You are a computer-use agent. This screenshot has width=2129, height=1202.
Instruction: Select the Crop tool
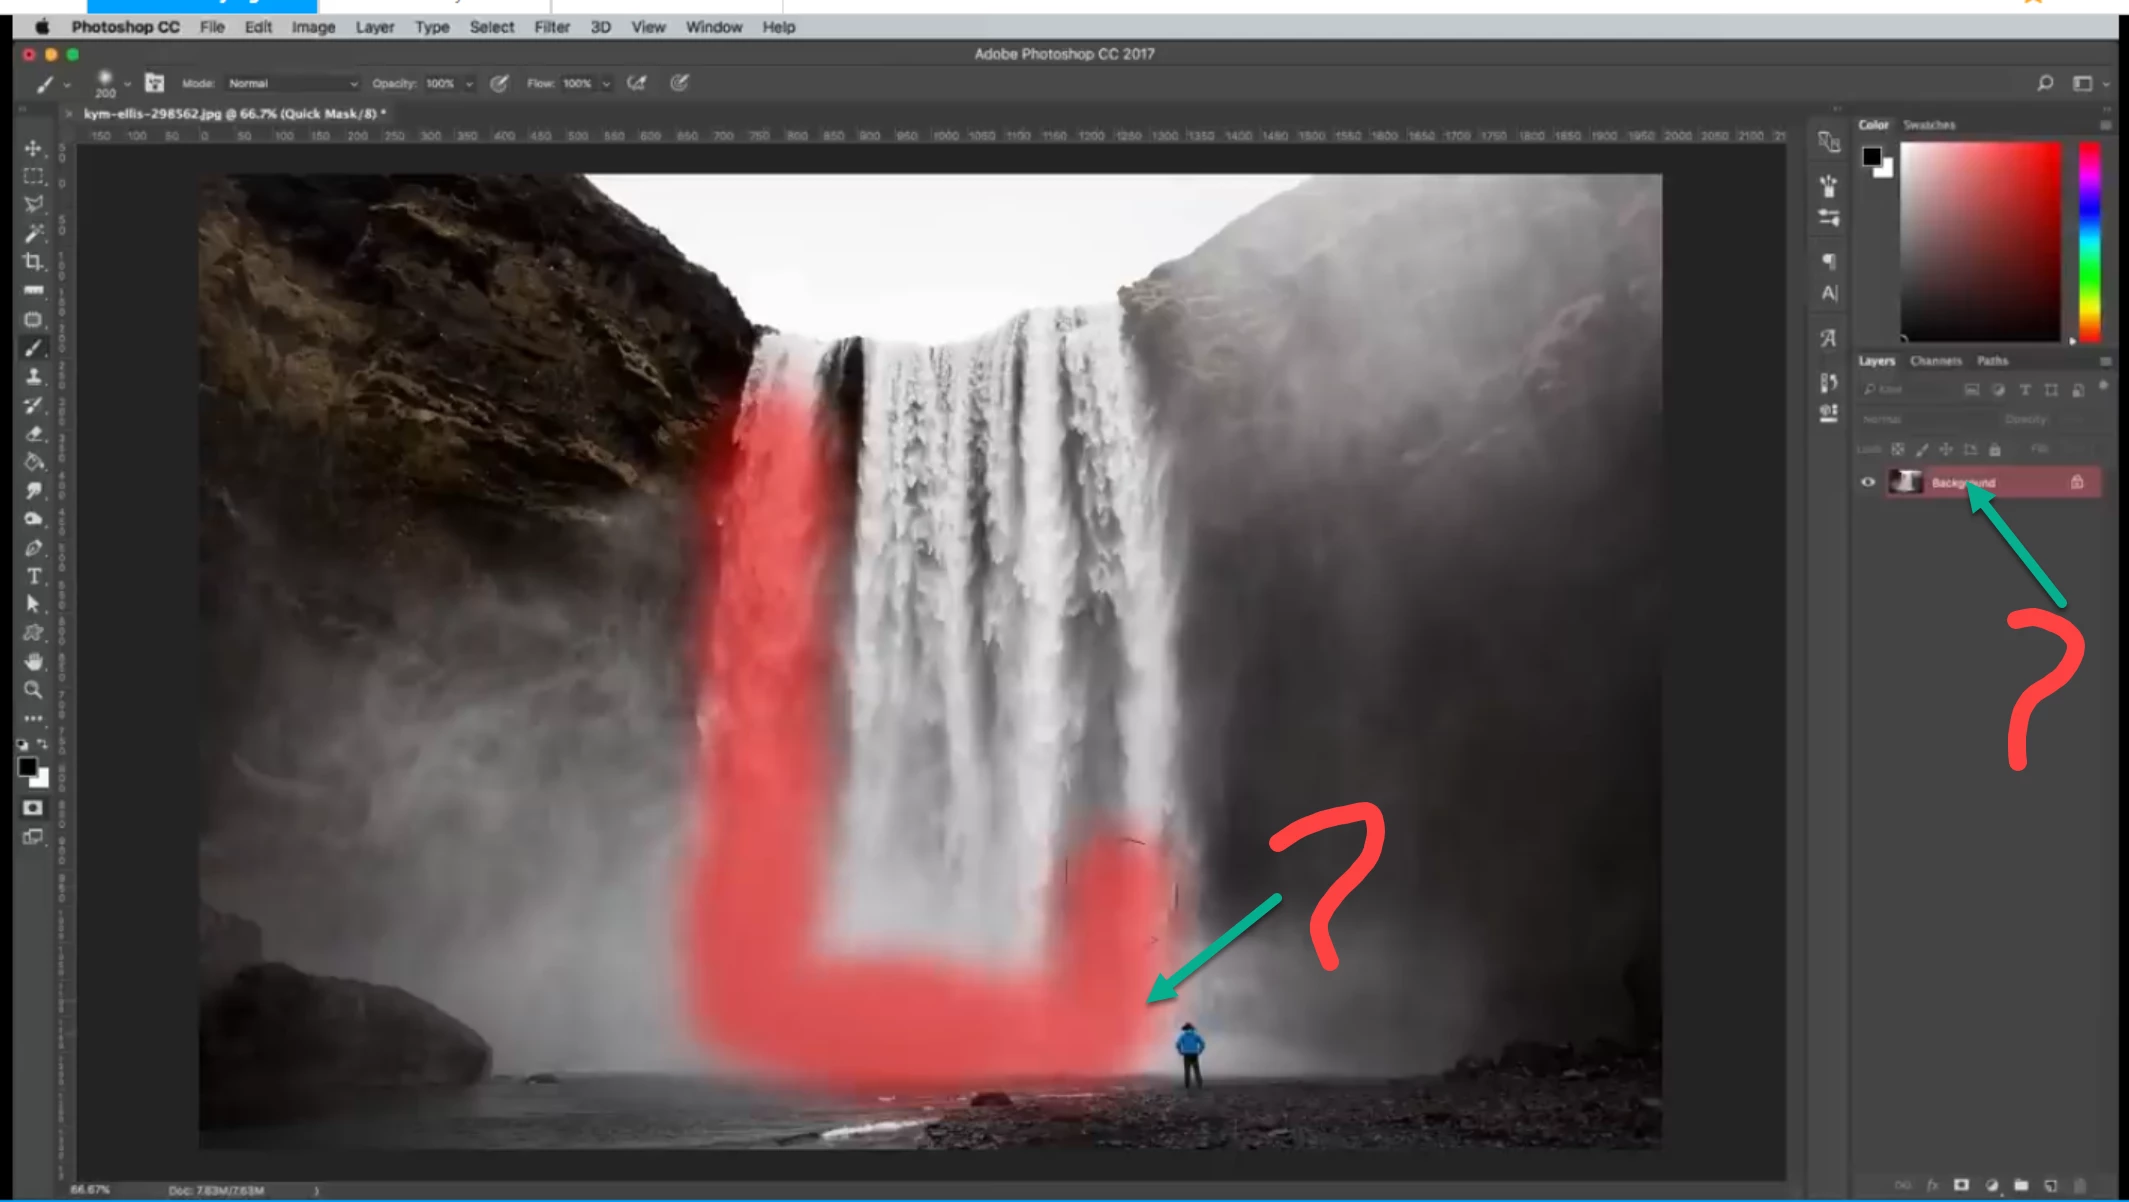point(33,262)
